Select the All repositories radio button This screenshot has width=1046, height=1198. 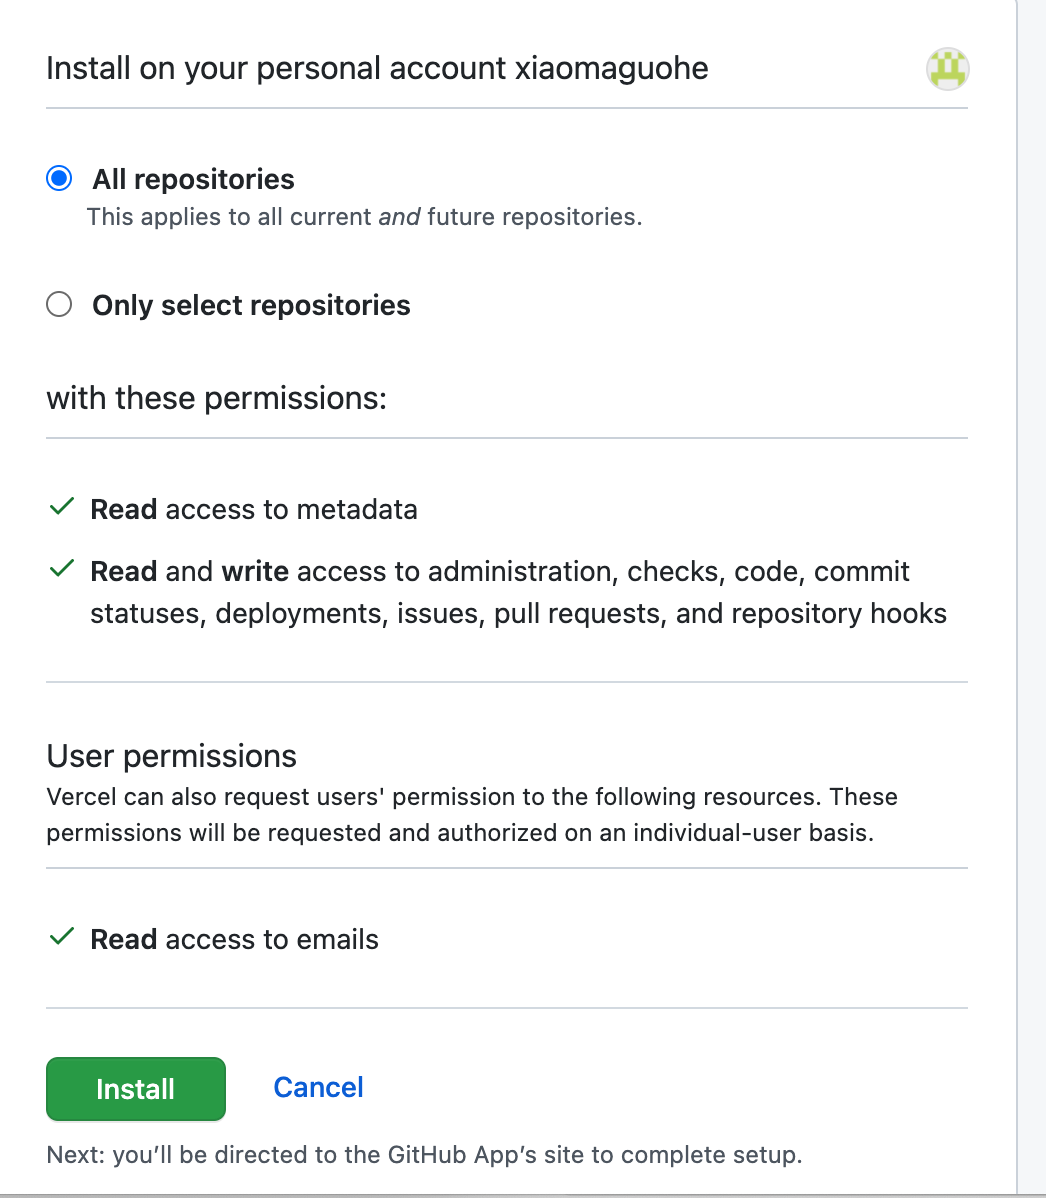tap(60, 179)
